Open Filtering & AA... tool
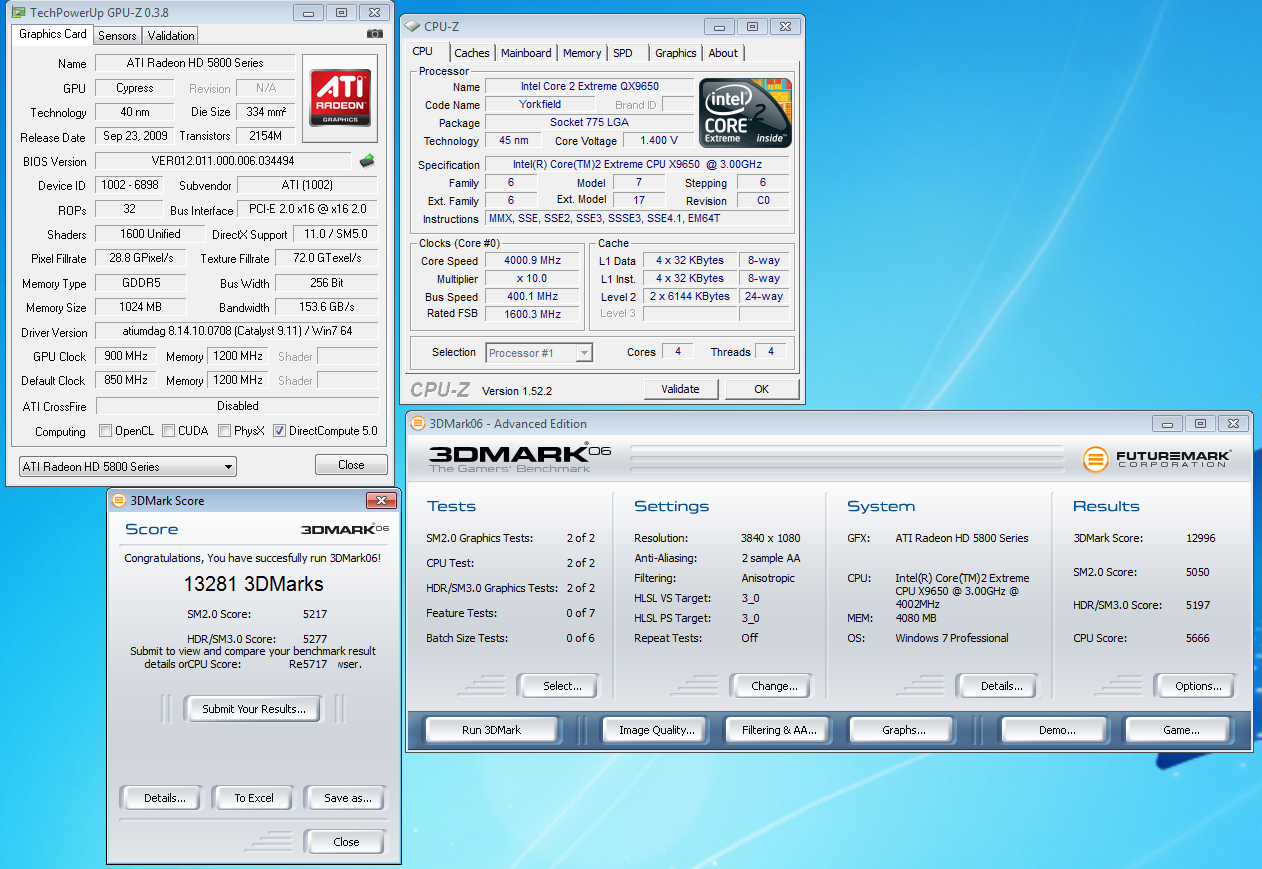1262x869 pixels. click(x=779, y=730)
